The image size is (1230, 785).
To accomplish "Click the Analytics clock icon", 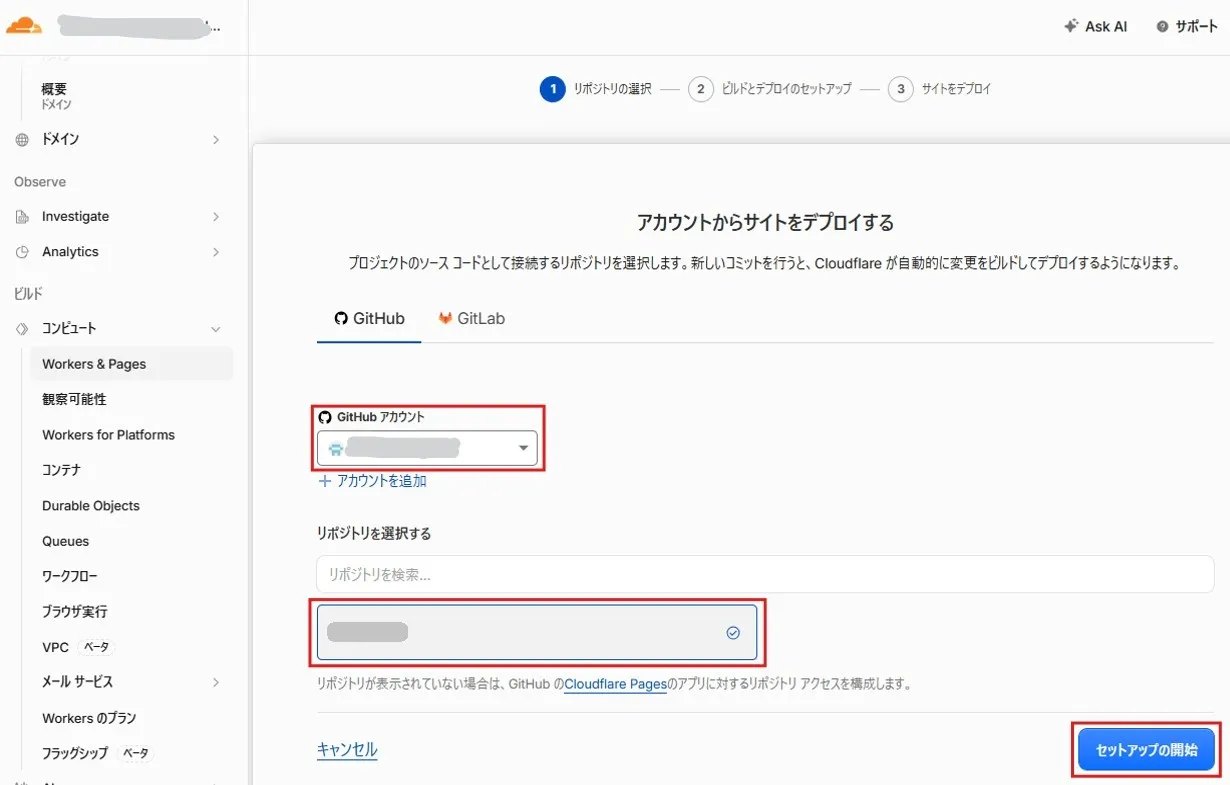I will pyautogui.click(x=22, y=252).
